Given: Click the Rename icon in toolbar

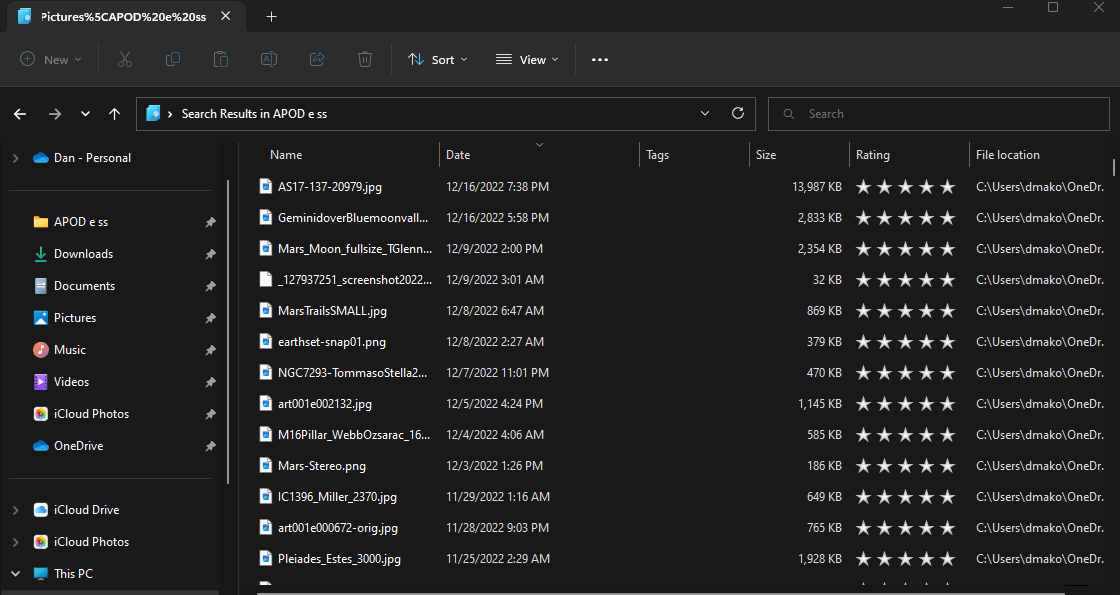Looking at the screenshot, I should 269,60.
